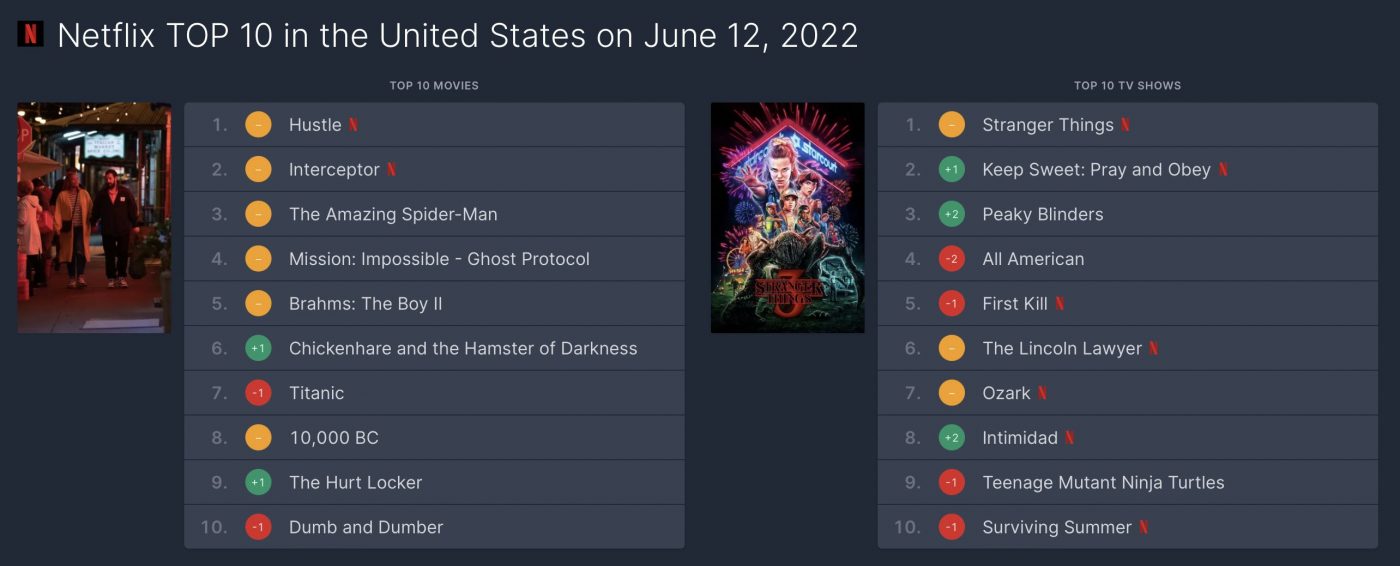Click the Netflix N icon next to Interceptor
Image resolution: width=1400 pixels, height=566 pixels.
[x=391, y=170]
